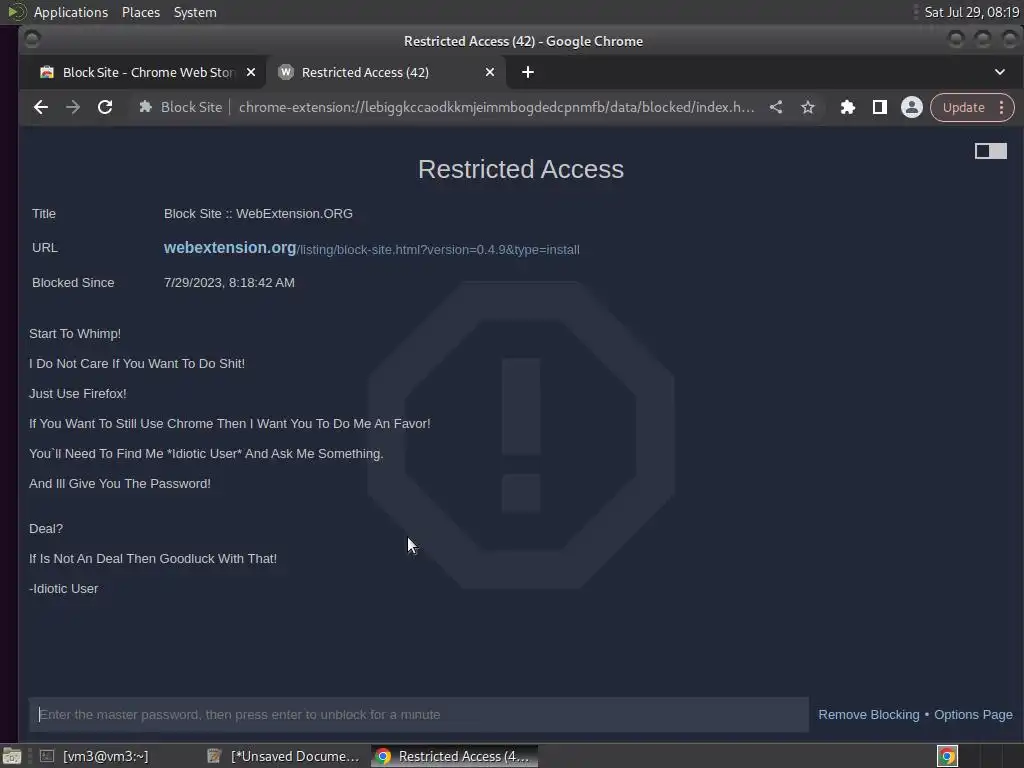Open a new tab with the plus button
The image size is (1024, 768).
(528, 72)
